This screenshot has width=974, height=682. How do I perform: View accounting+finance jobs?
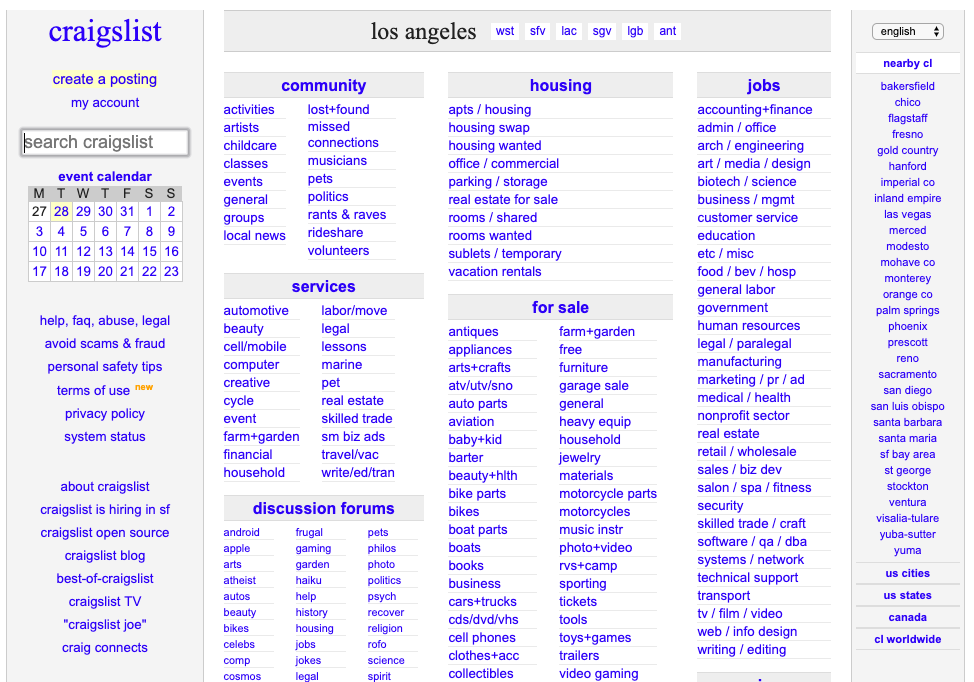[755, 109]
